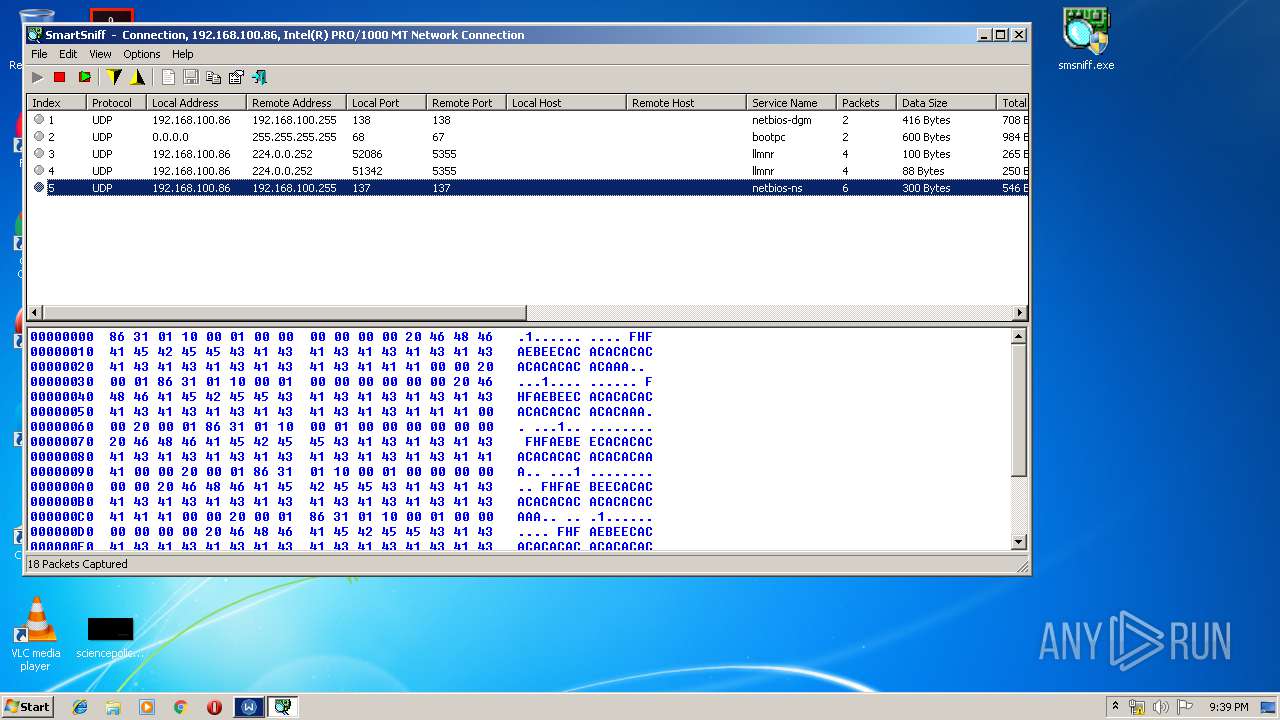This screenshot has height=720, width=1280.
Task: Open the Help menu
Action: click(x=182, y=54)
